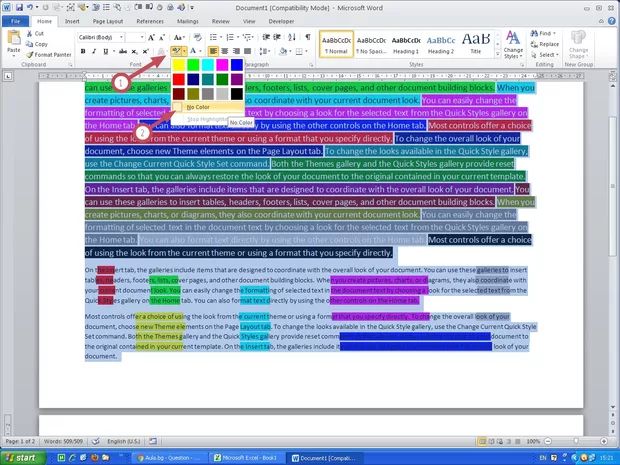This screenshot has height=465, width=620.
Task: Click the Paste icon in Clipboard group
Action: pyautogui.click(x=16, y=43)
